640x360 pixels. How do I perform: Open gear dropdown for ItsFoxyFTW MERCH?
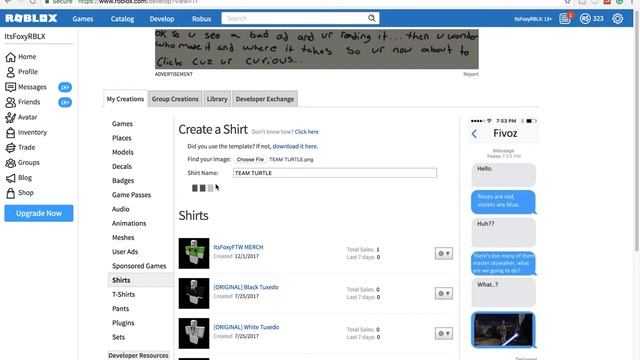tap(444, 253)
